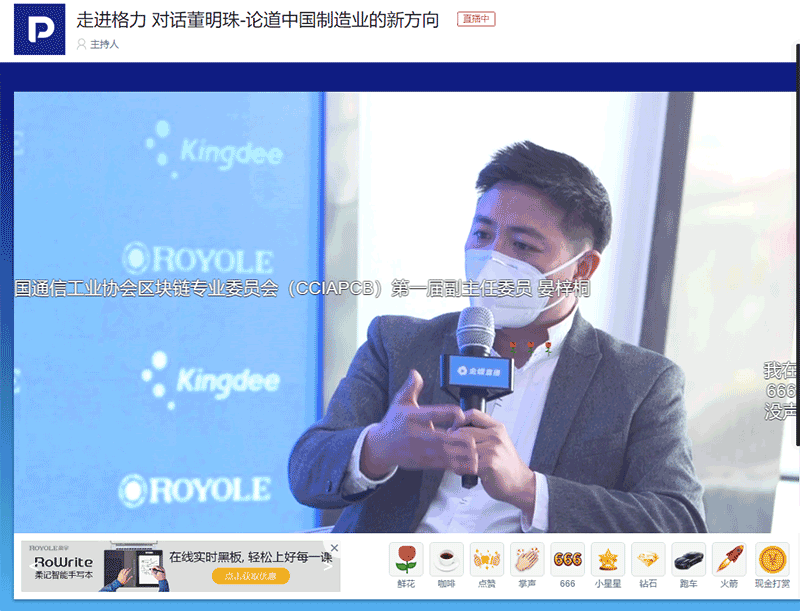The width and height of the screenshot is (800, 611).
Task: Click the 主持人 host label
Action: tap(98, 44)
